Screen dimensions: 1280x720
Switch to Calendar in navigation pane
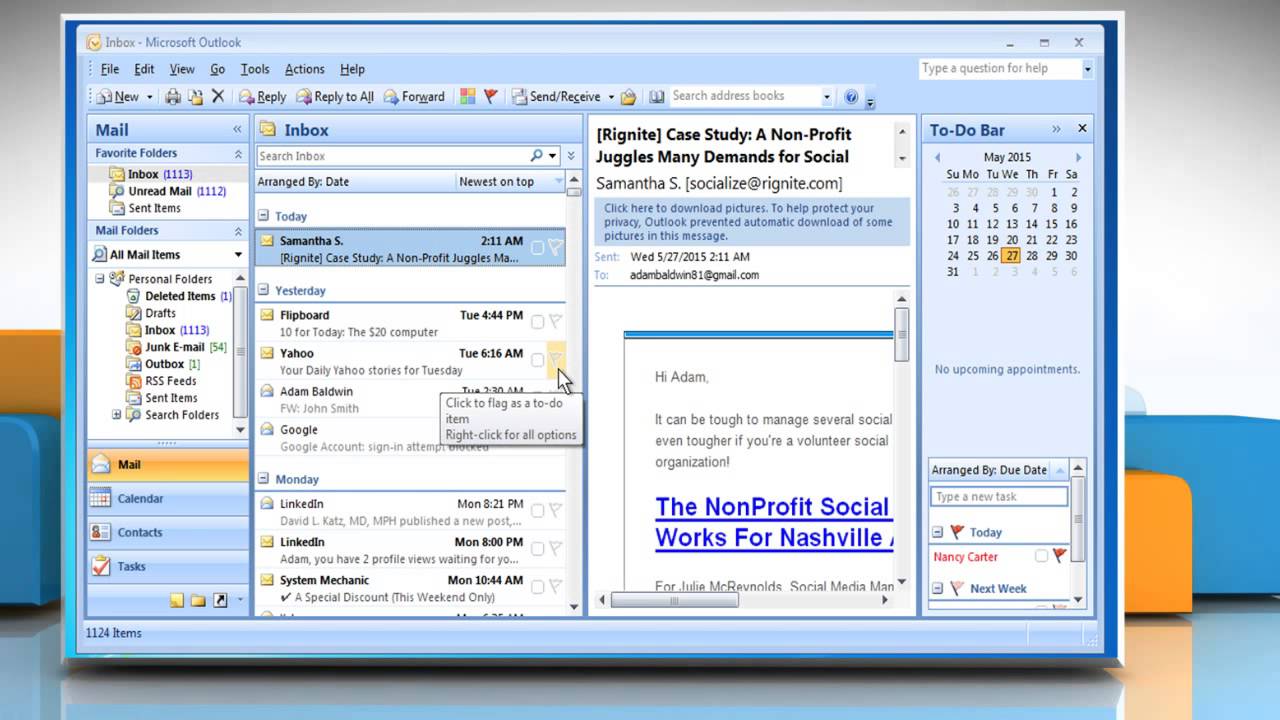coord(168,498)
